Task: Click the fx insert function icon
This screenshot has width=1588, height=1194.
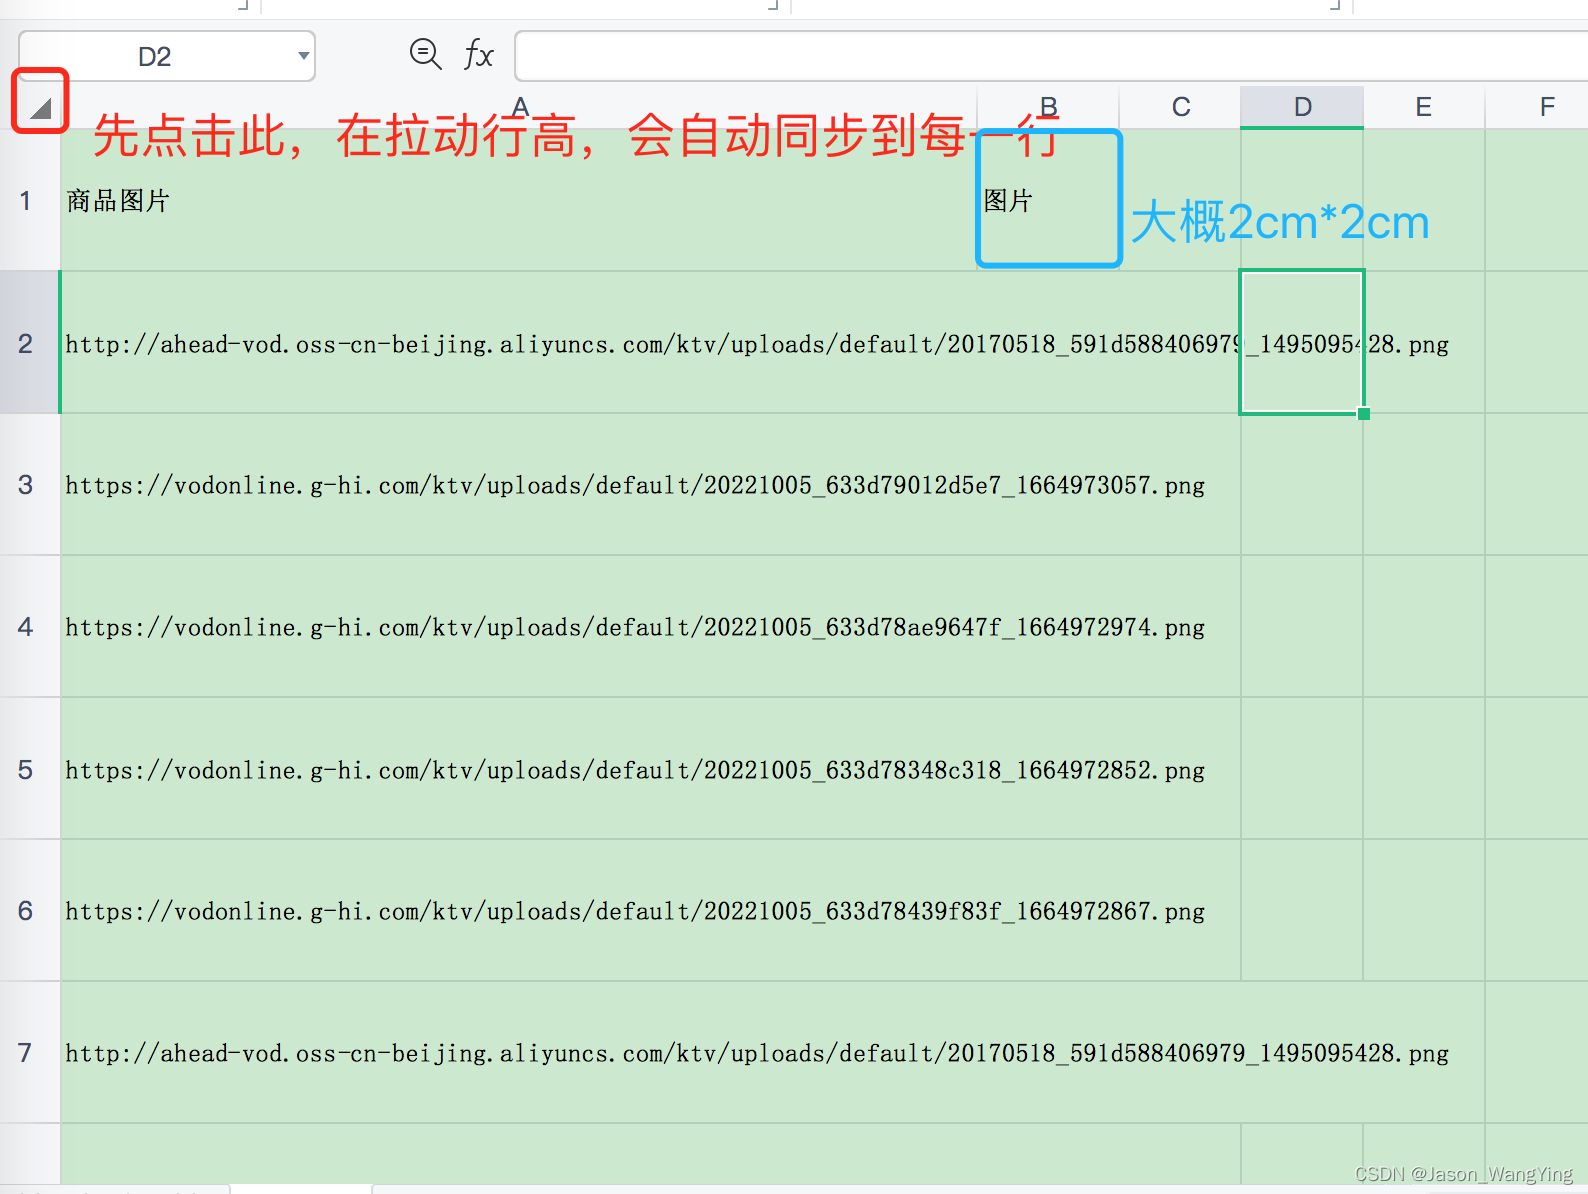Action: click(x=479, y=54)
